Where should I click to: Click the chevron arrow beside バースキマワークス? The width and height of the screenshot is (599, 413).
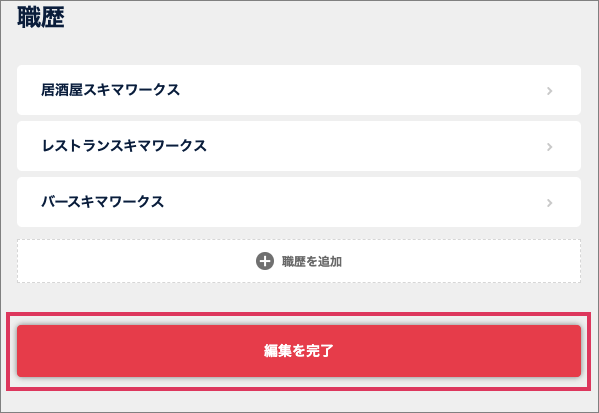pos(549,202)
